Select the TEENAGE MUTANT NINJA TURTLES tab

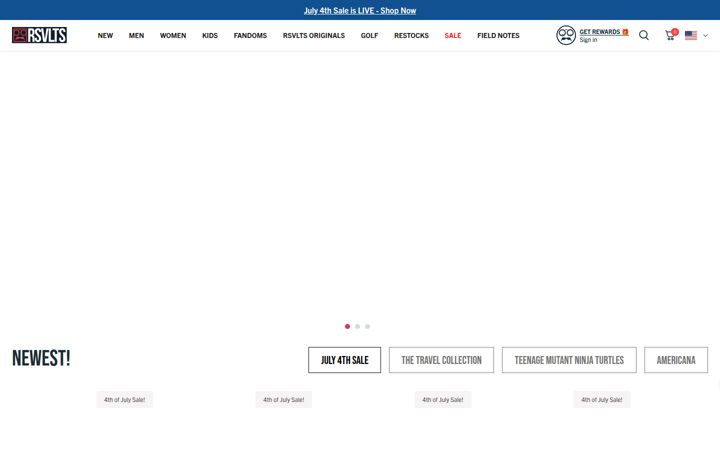[569, 360]
